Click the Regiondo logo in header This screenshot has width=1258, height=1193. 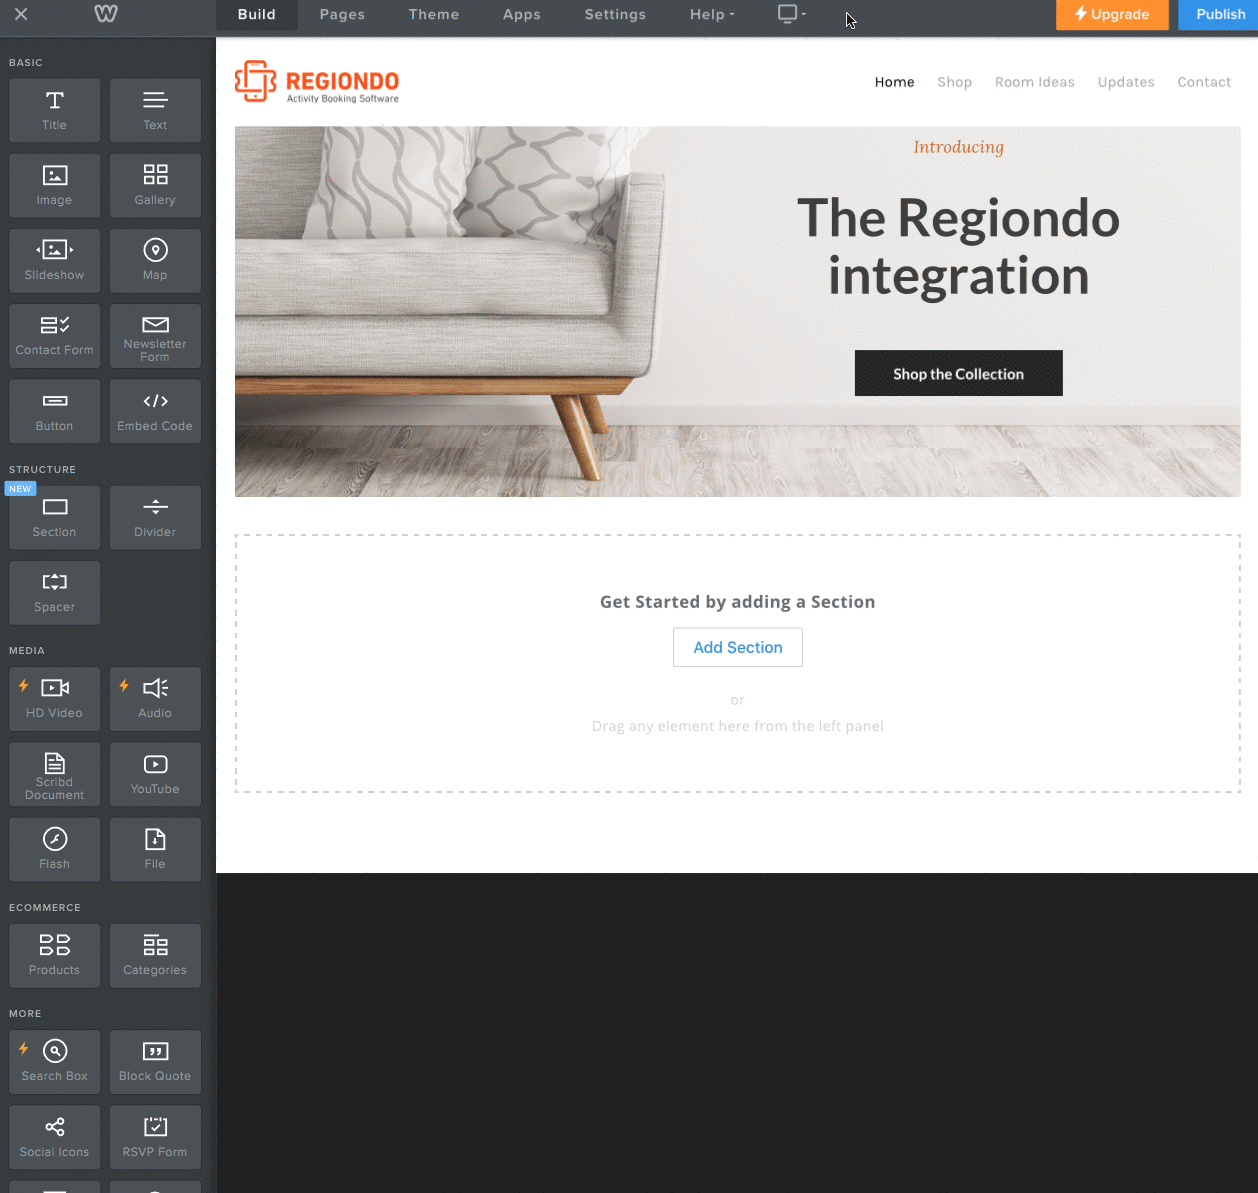point(317,82)
